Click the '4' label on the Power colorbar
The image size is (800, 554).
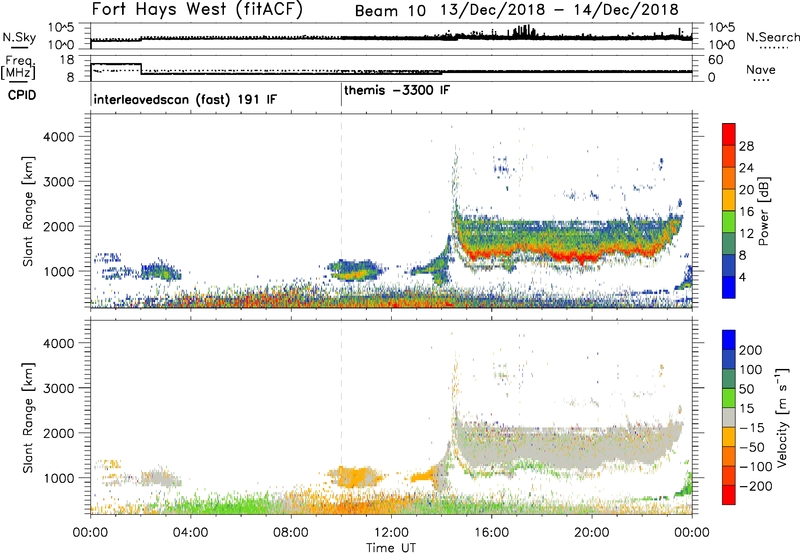coord(742,277)
